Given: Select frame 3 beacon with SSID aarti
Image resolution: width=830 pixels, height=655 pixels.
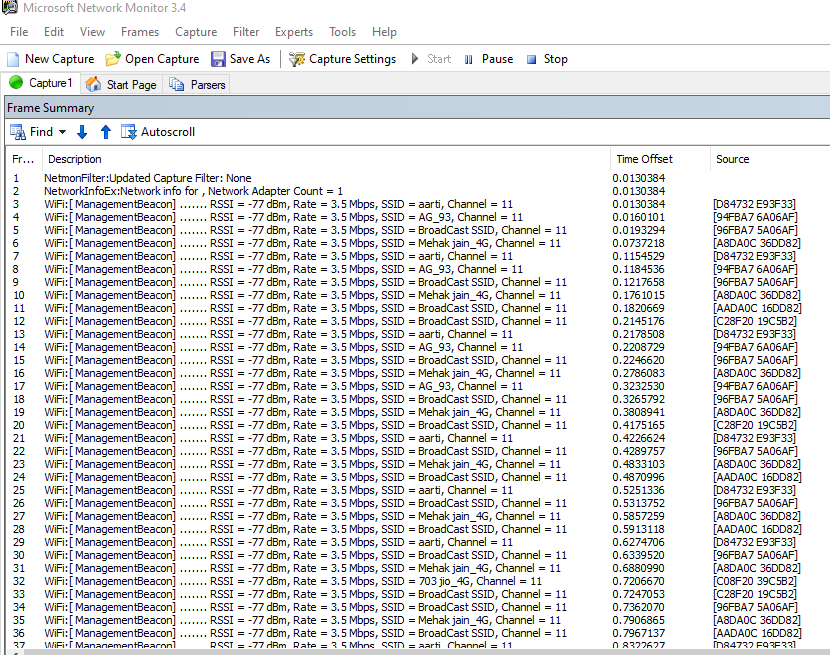Looking at the screenshot, I should pos(418,204).
